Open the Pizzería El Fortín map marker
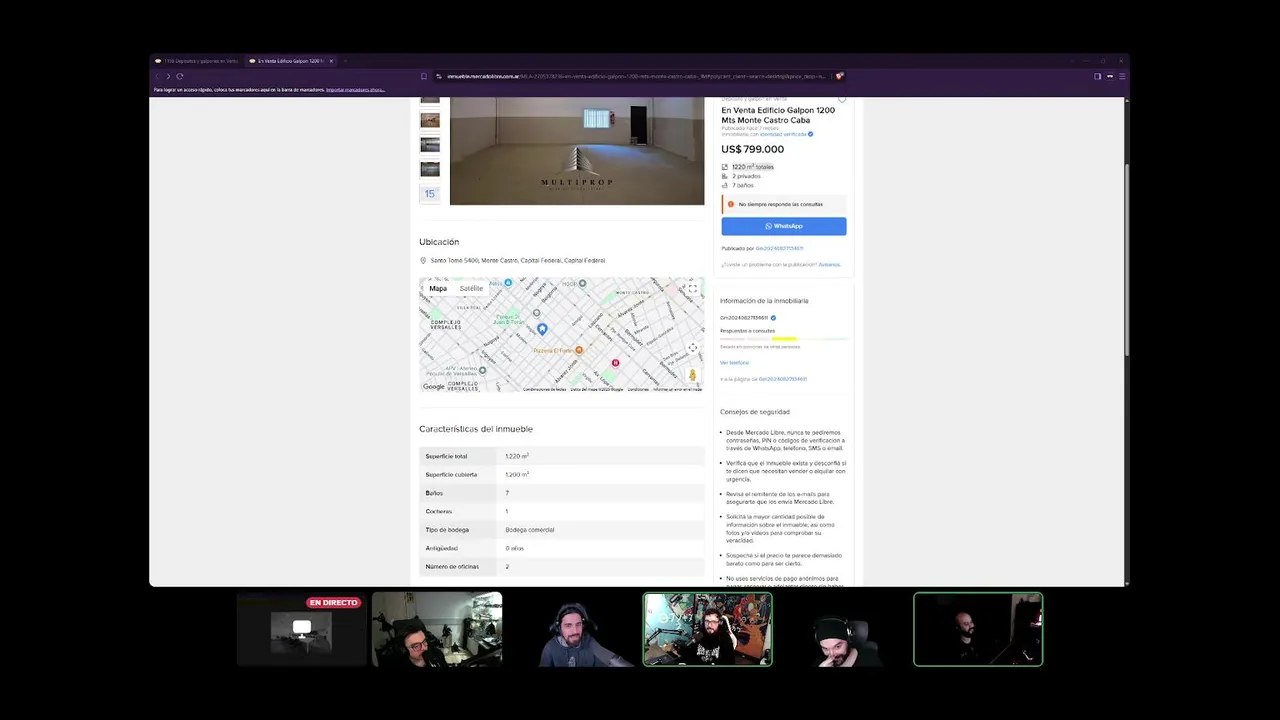1280x720 pixels. point(579,350)
